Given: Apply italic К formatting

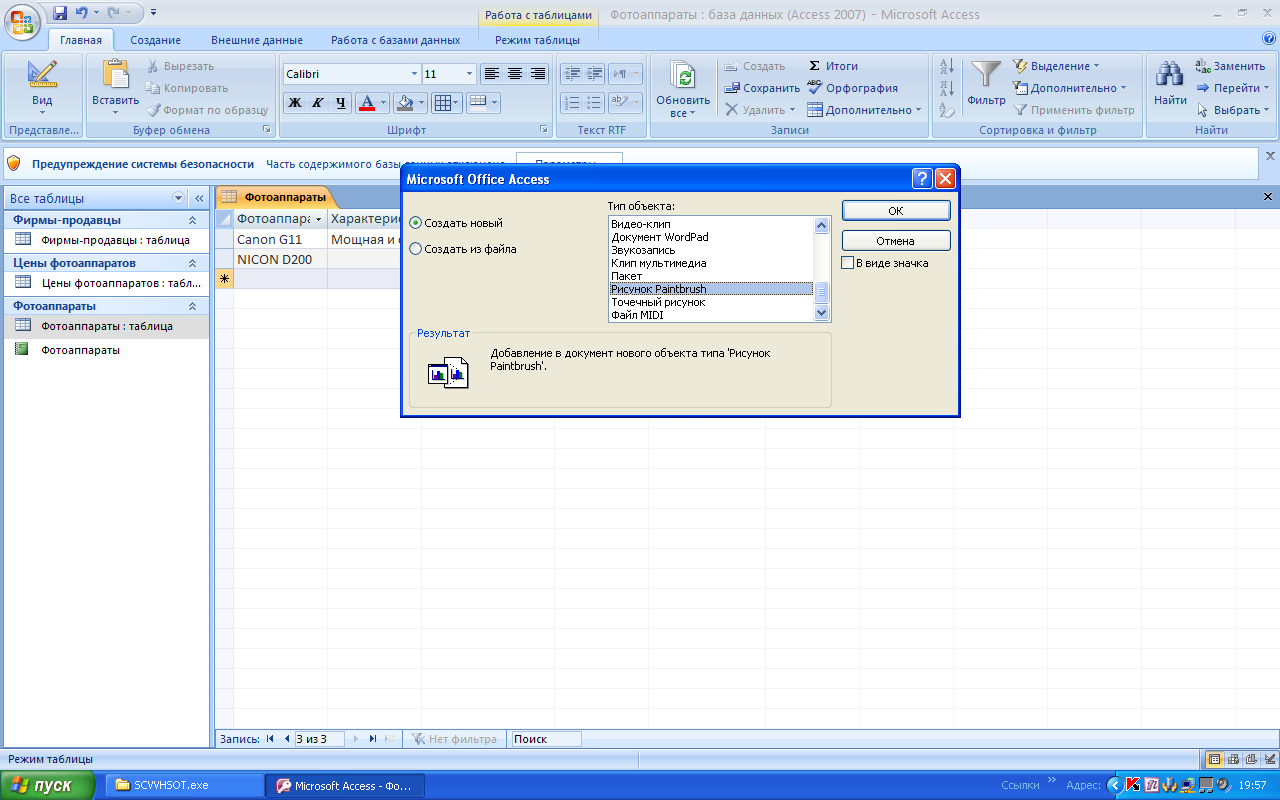Looking at the screenshot, I should pyautogui.click(x=318, y=102).
